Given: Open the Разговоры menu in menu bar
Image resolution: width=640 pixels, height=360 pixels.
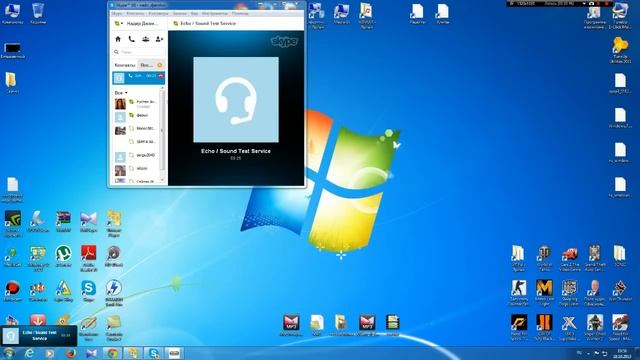Looking at the screenshot, I should (x=158, y=13).
